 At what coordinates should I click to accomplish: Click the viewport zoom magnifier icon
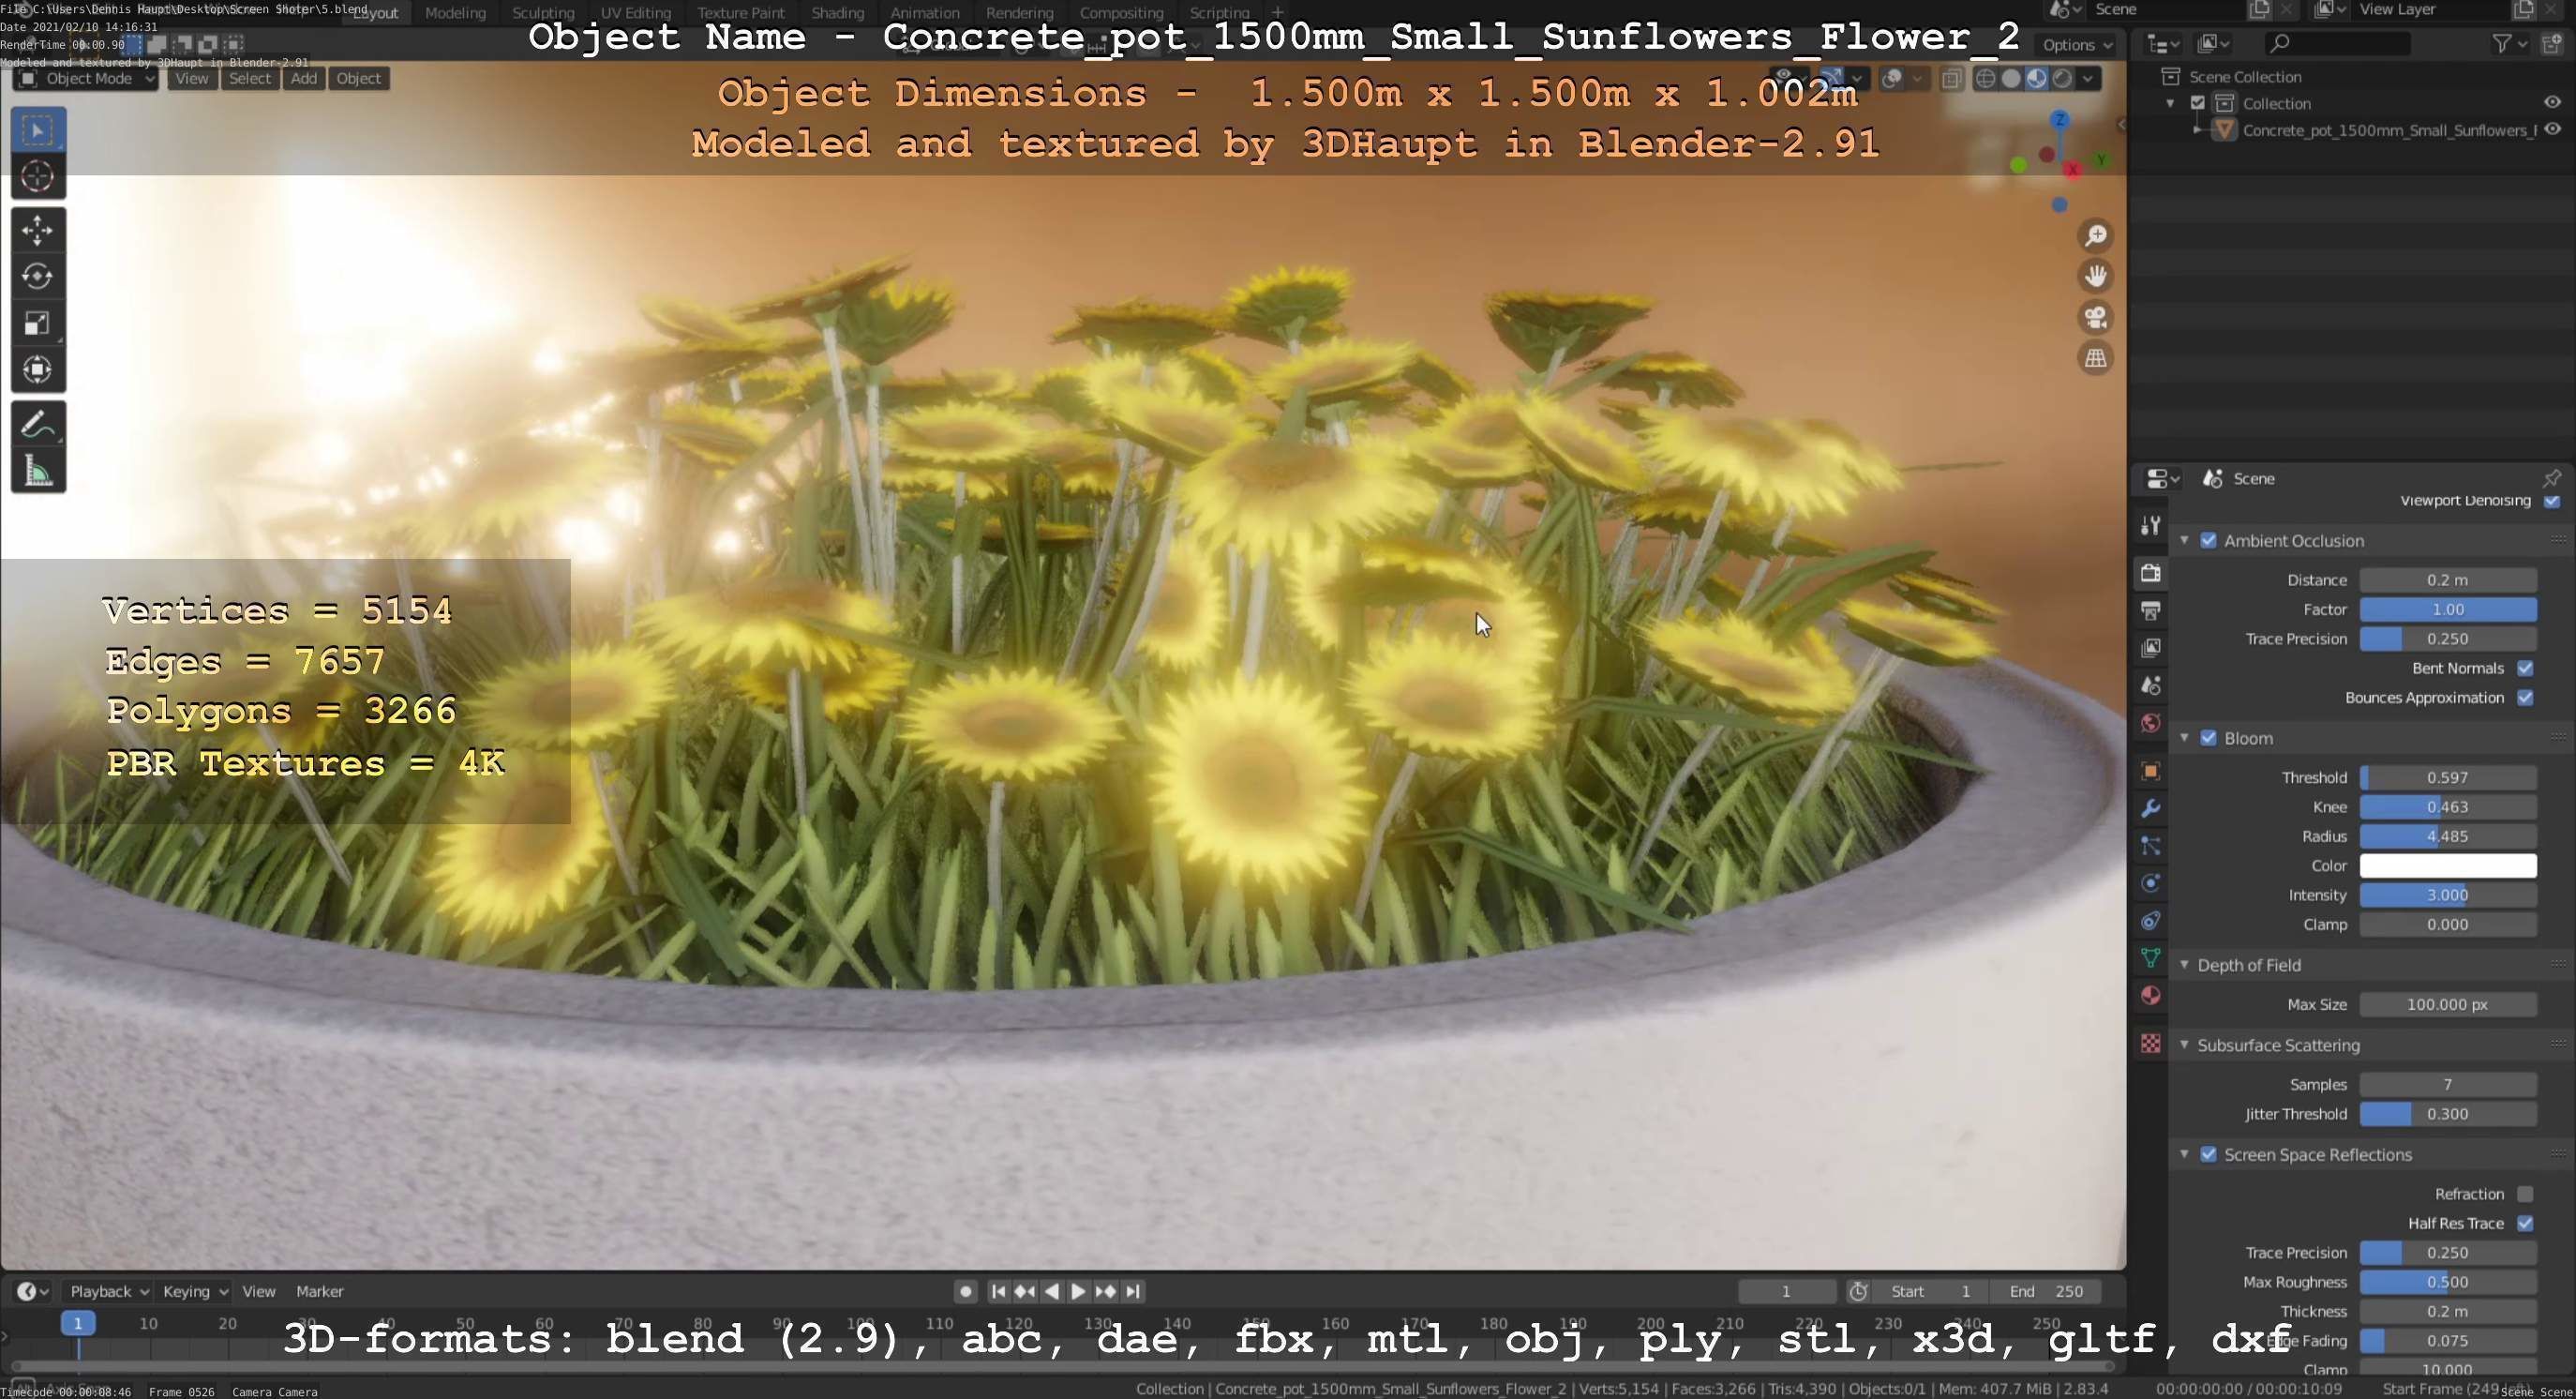(2096, 235)
